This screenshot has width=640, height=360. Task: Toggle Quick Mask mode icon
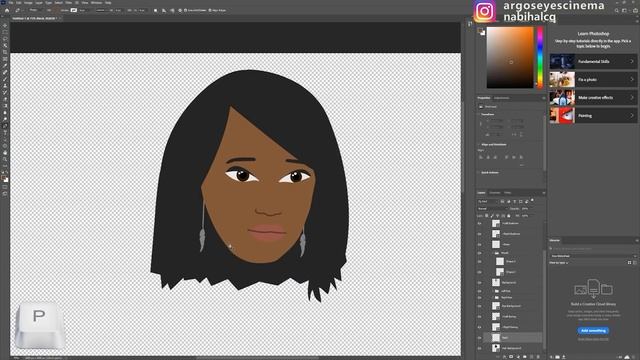(5, 187)
